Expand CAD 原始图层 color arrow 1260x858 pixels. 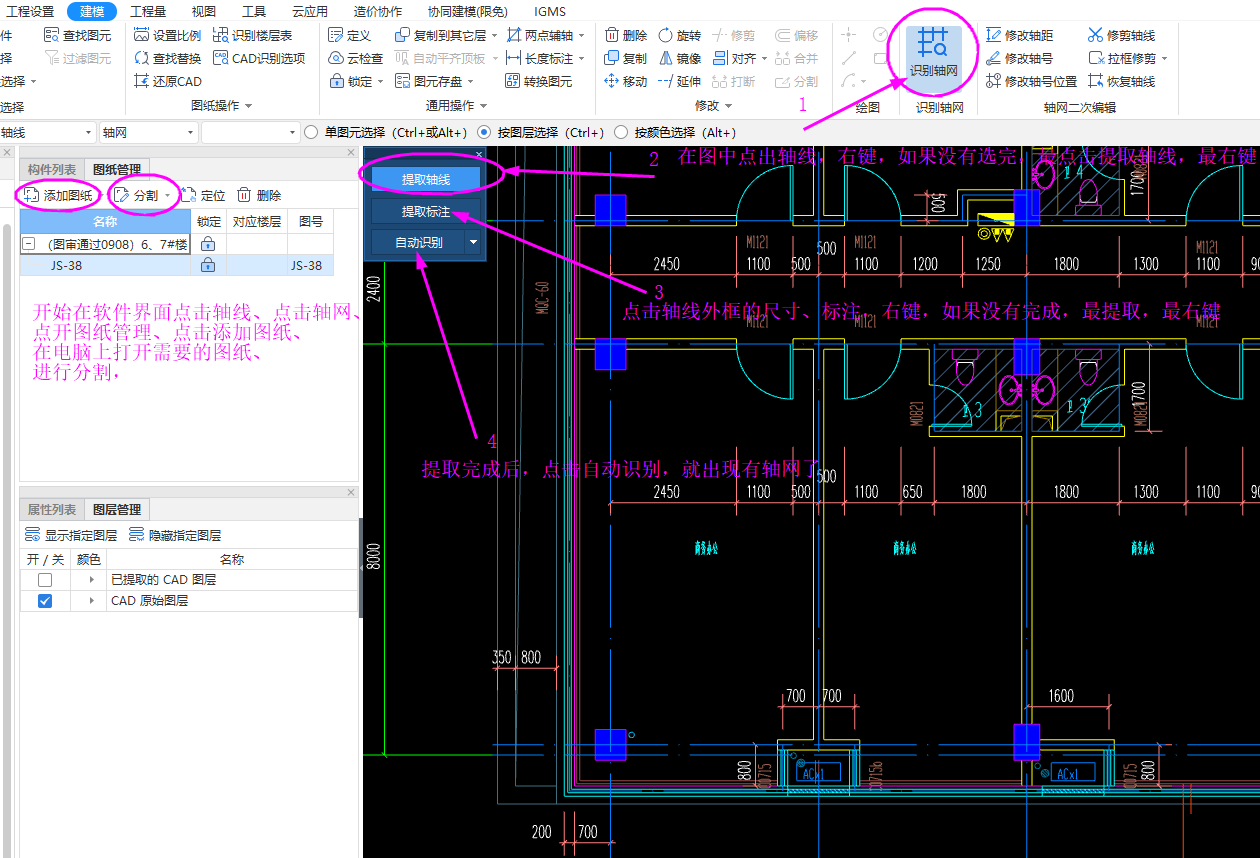pyautogui.click(x=91, y=601)
